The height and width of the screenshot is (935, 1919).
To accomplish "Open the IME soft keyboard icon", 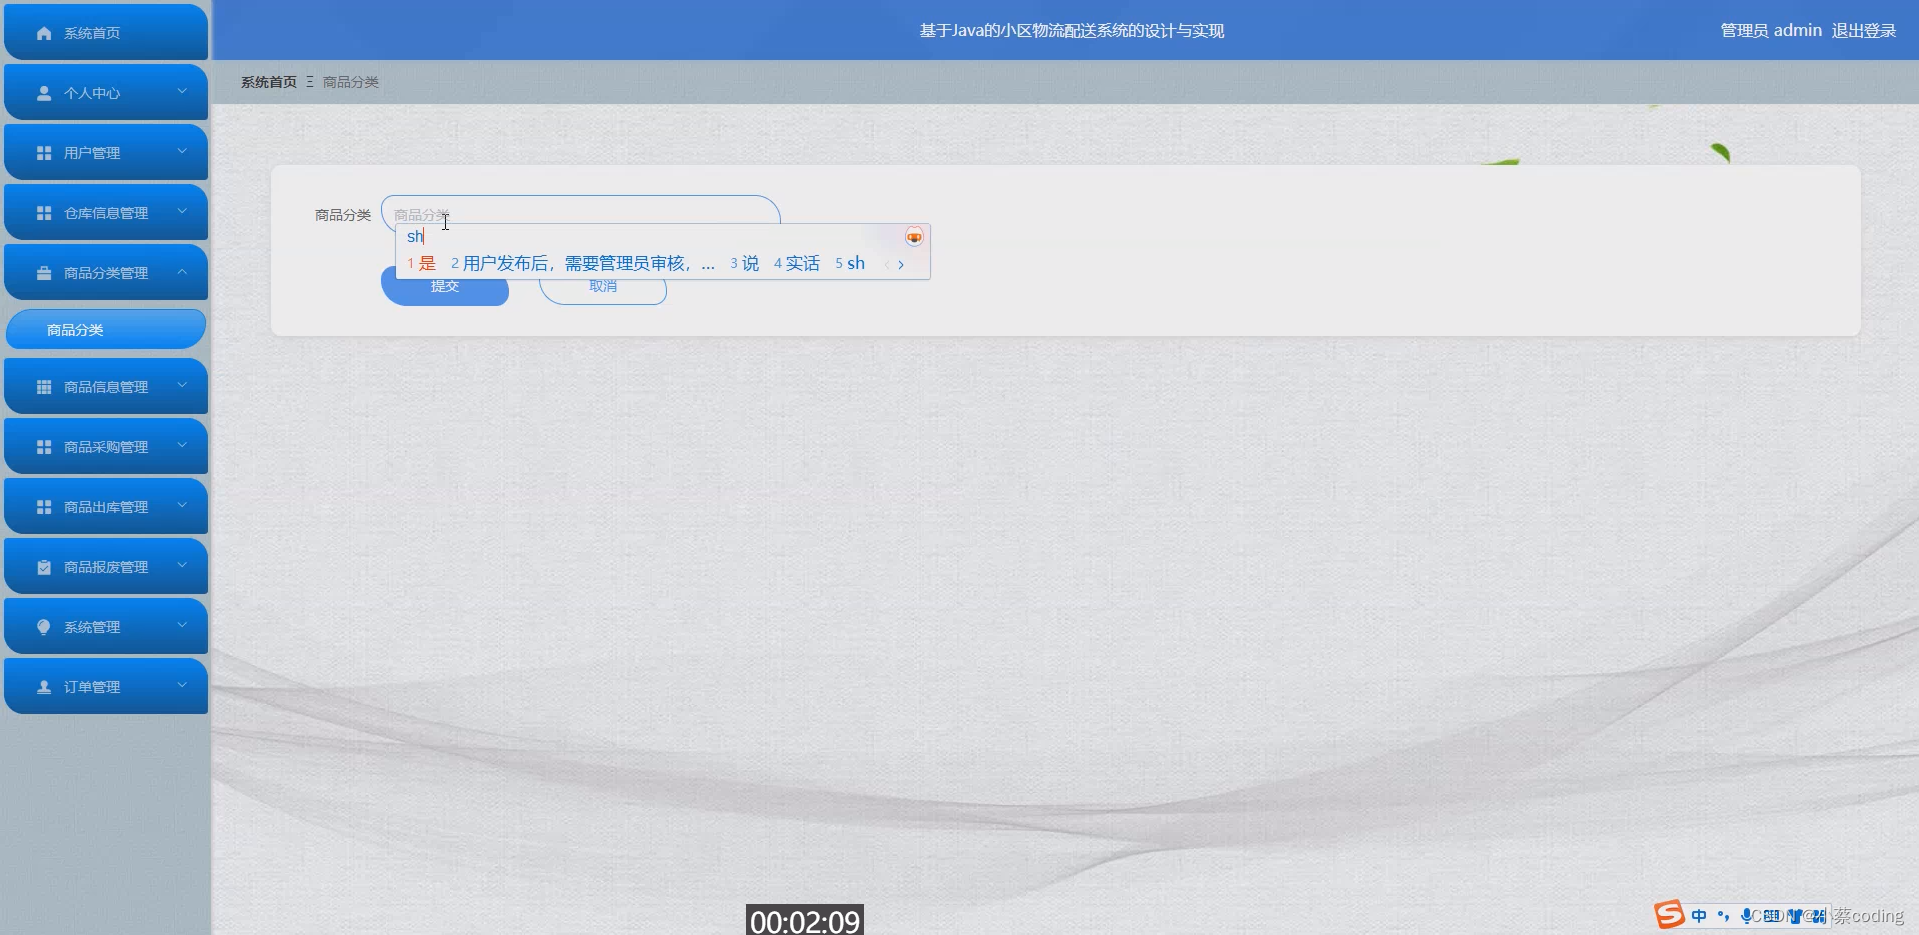I will (x=1772, y=915).
